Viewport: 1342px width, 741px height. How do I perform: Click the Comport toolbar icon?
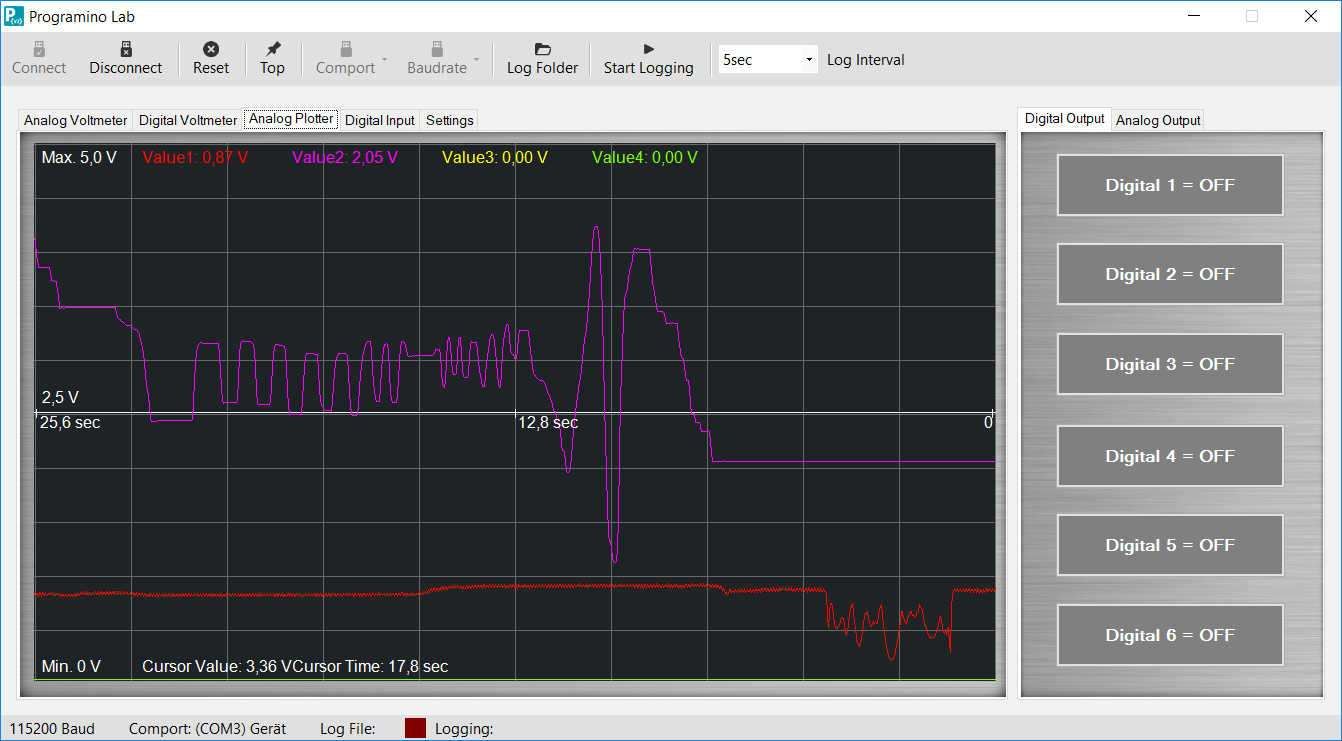click(345, 57)
